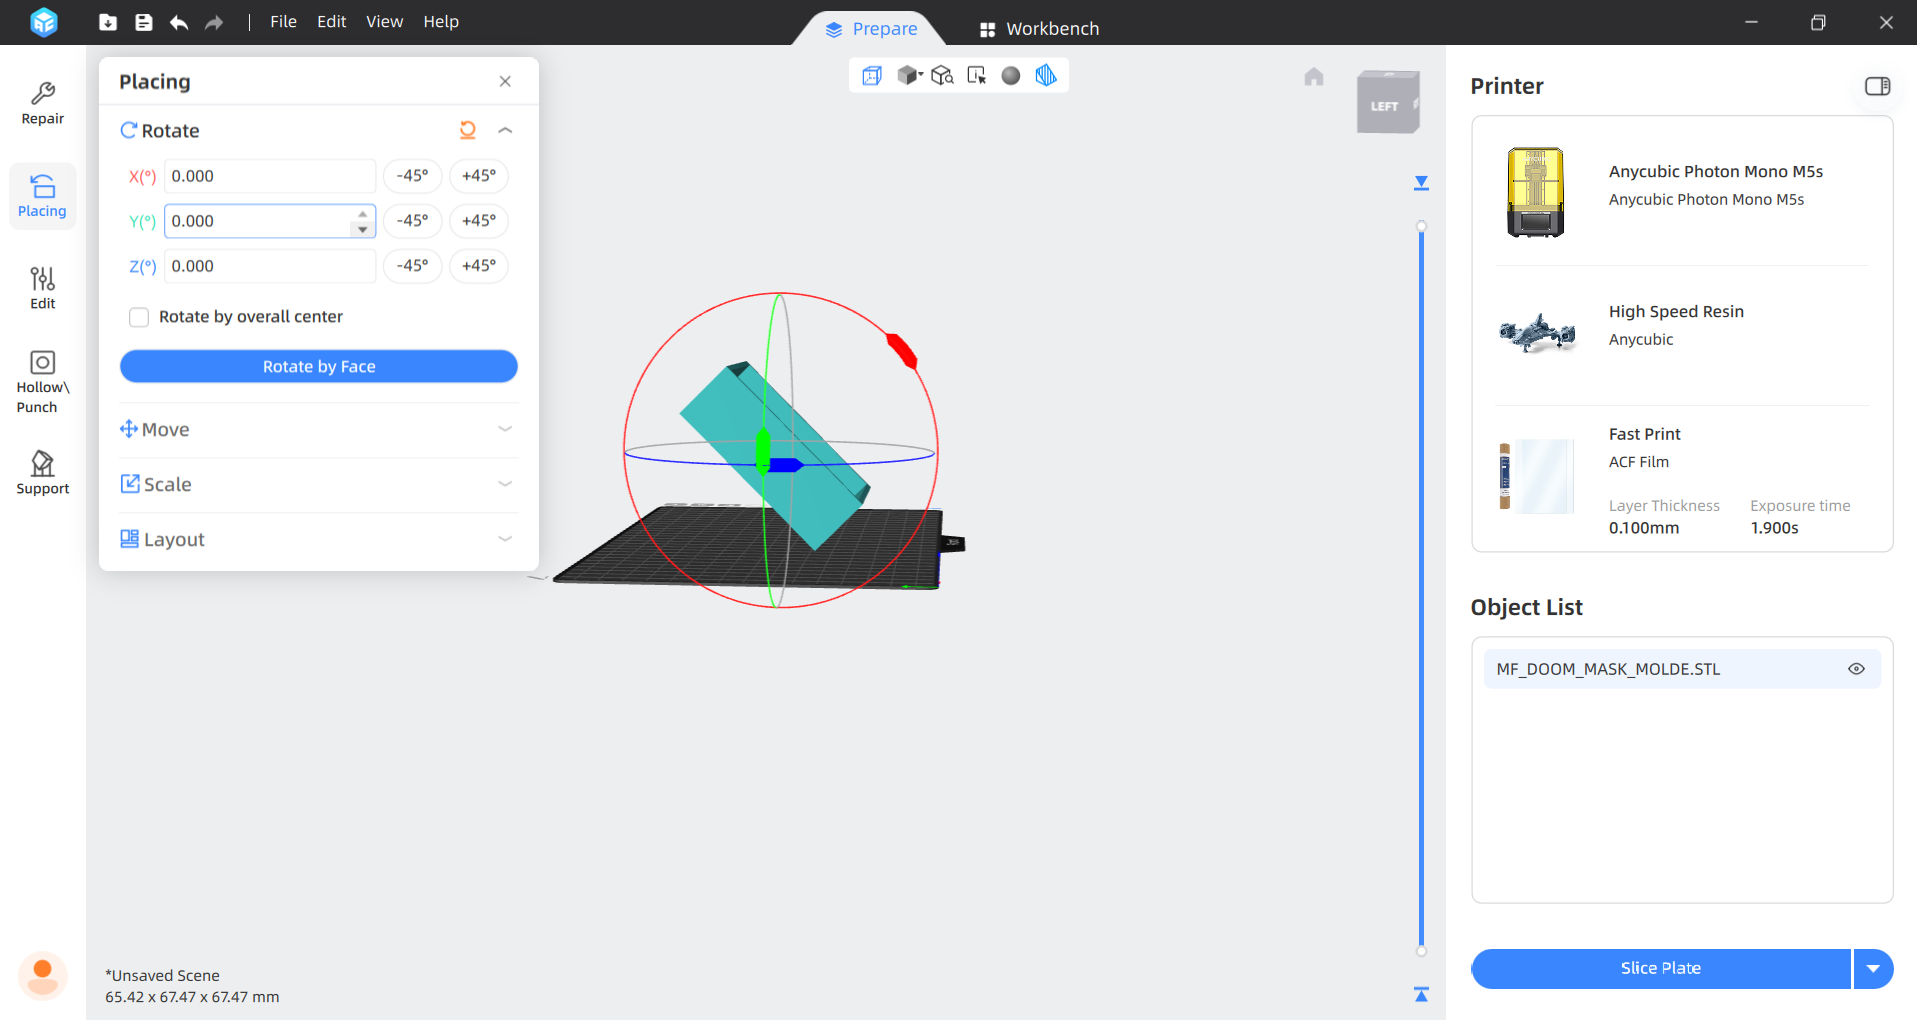1917x1020 pixels.
Task: Click the High Speed Resin thumbnail
Action: [x=1538, y=334]
